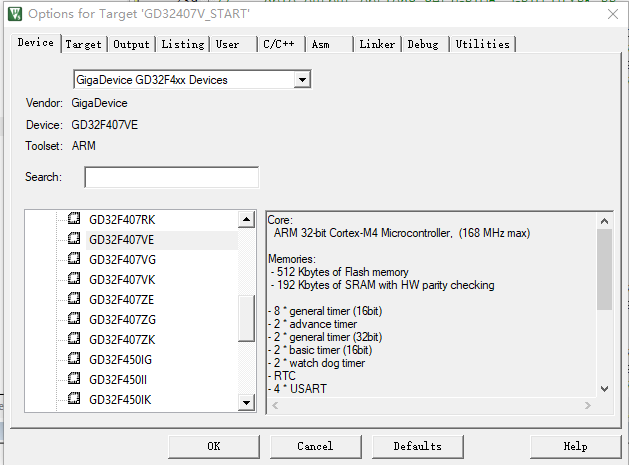The image size is (629, 465).
Task: Click description pane scroll up arrow
Action: (x=605, y=221)
